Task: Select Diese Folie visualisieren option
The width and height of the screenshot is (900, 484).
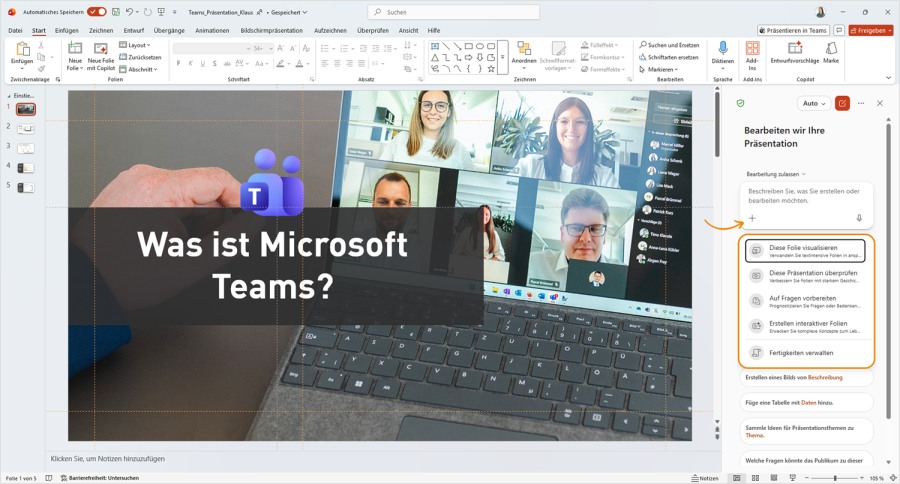Action: [805, 251]
